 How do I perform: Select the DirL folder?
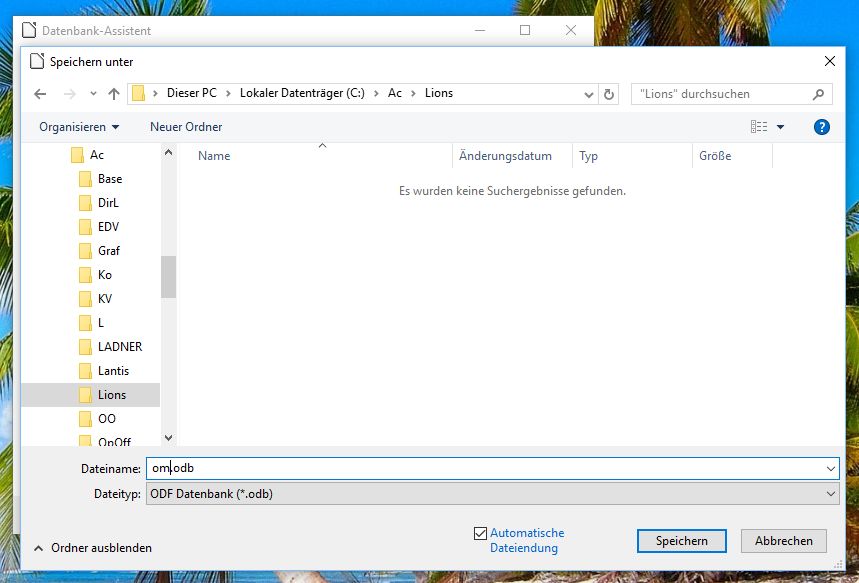click(99, 203)
